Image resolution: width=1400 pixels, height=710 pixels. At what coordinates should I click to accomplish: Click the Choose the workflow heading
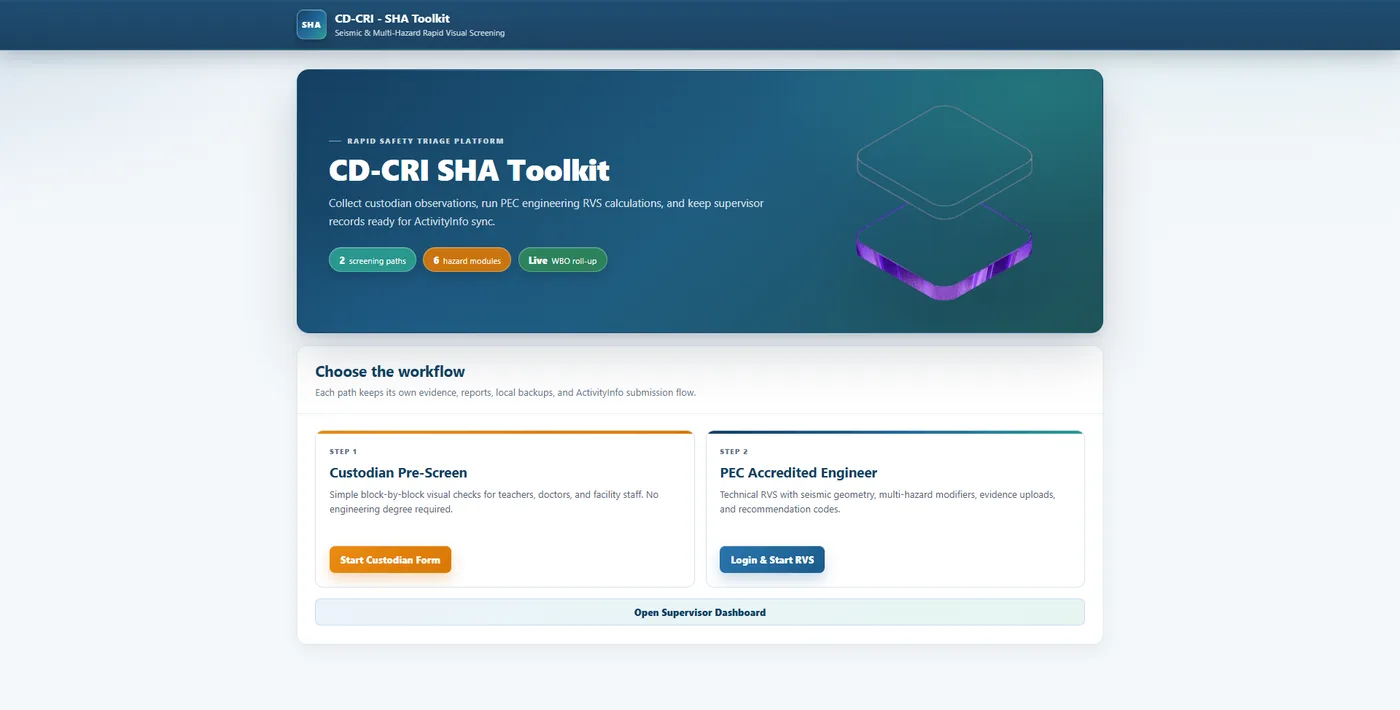pos(390,372)
